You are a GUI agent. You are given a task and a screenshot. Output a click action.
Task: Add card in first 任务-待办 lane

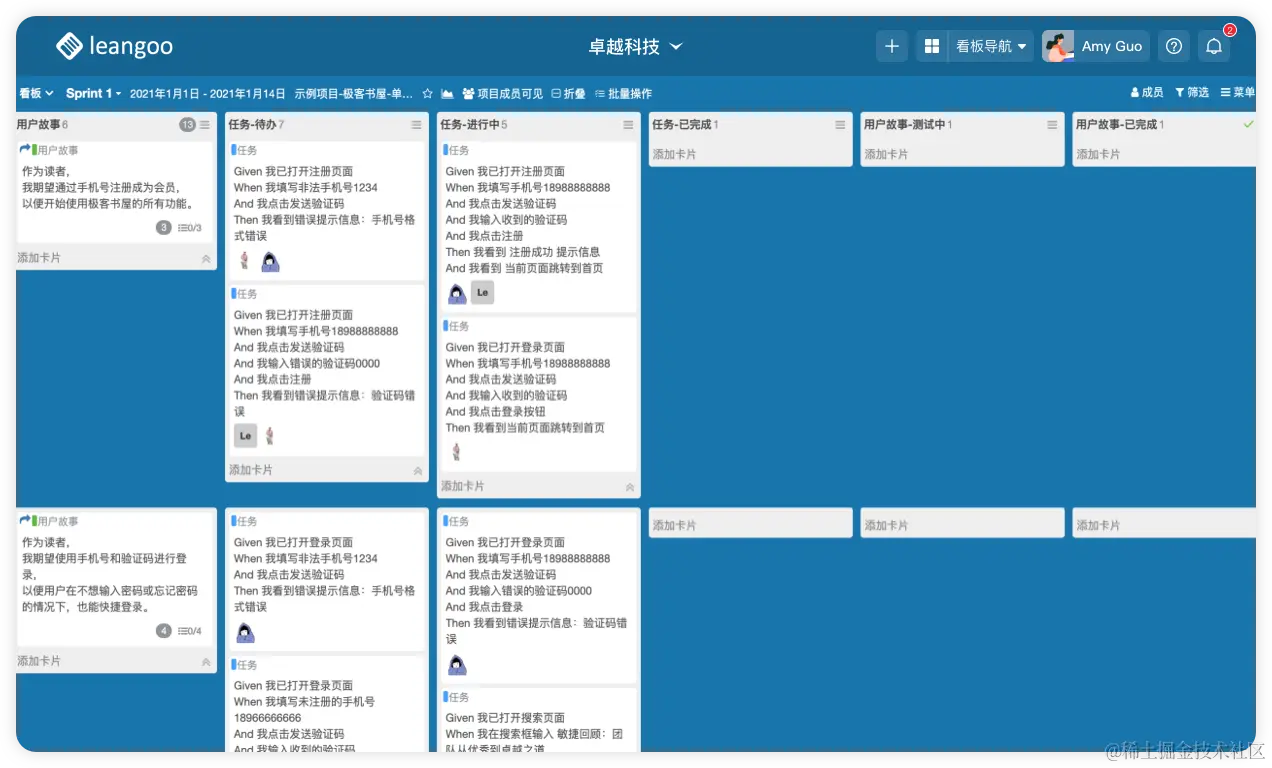(x=251, y=470)
